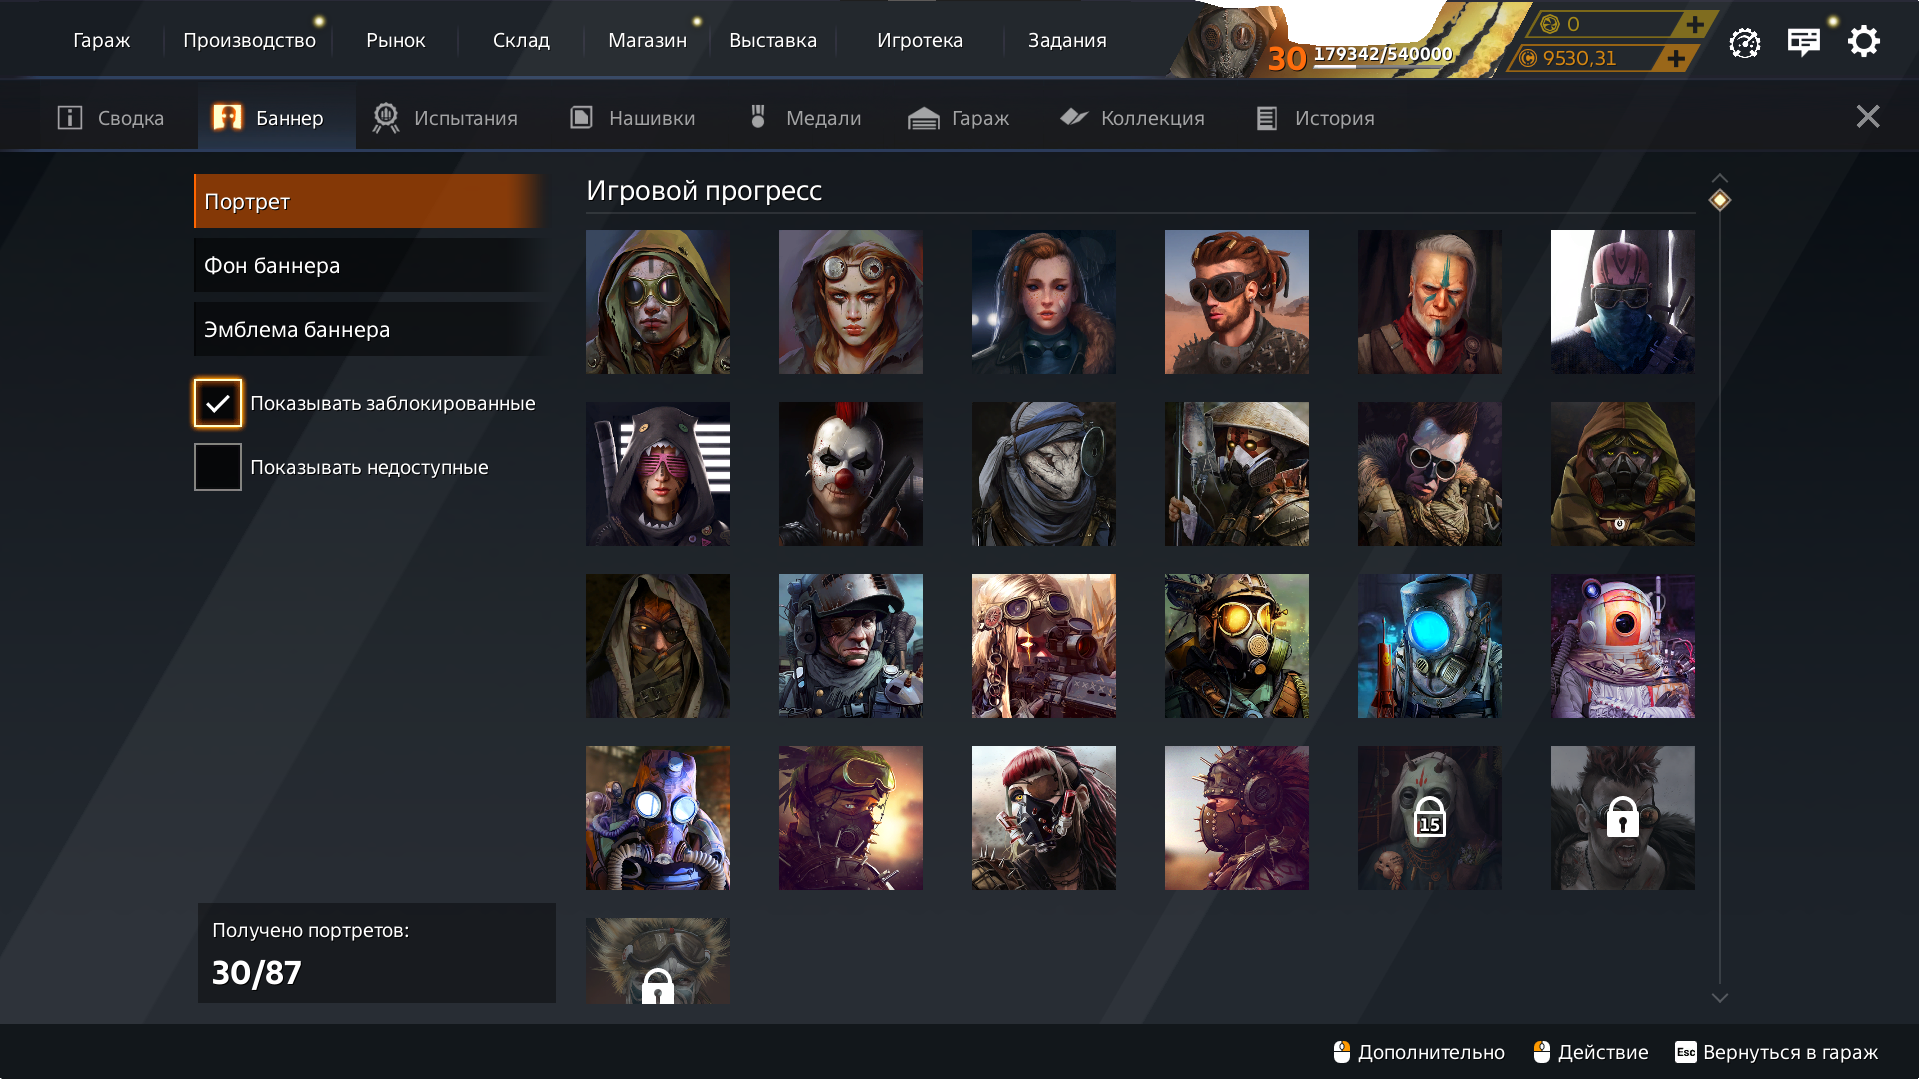Click the locked screaming mohawk man portrait
The width and height of the screenshot is (1919, 1079).
pyautogui.click(x=1623, y=818)
